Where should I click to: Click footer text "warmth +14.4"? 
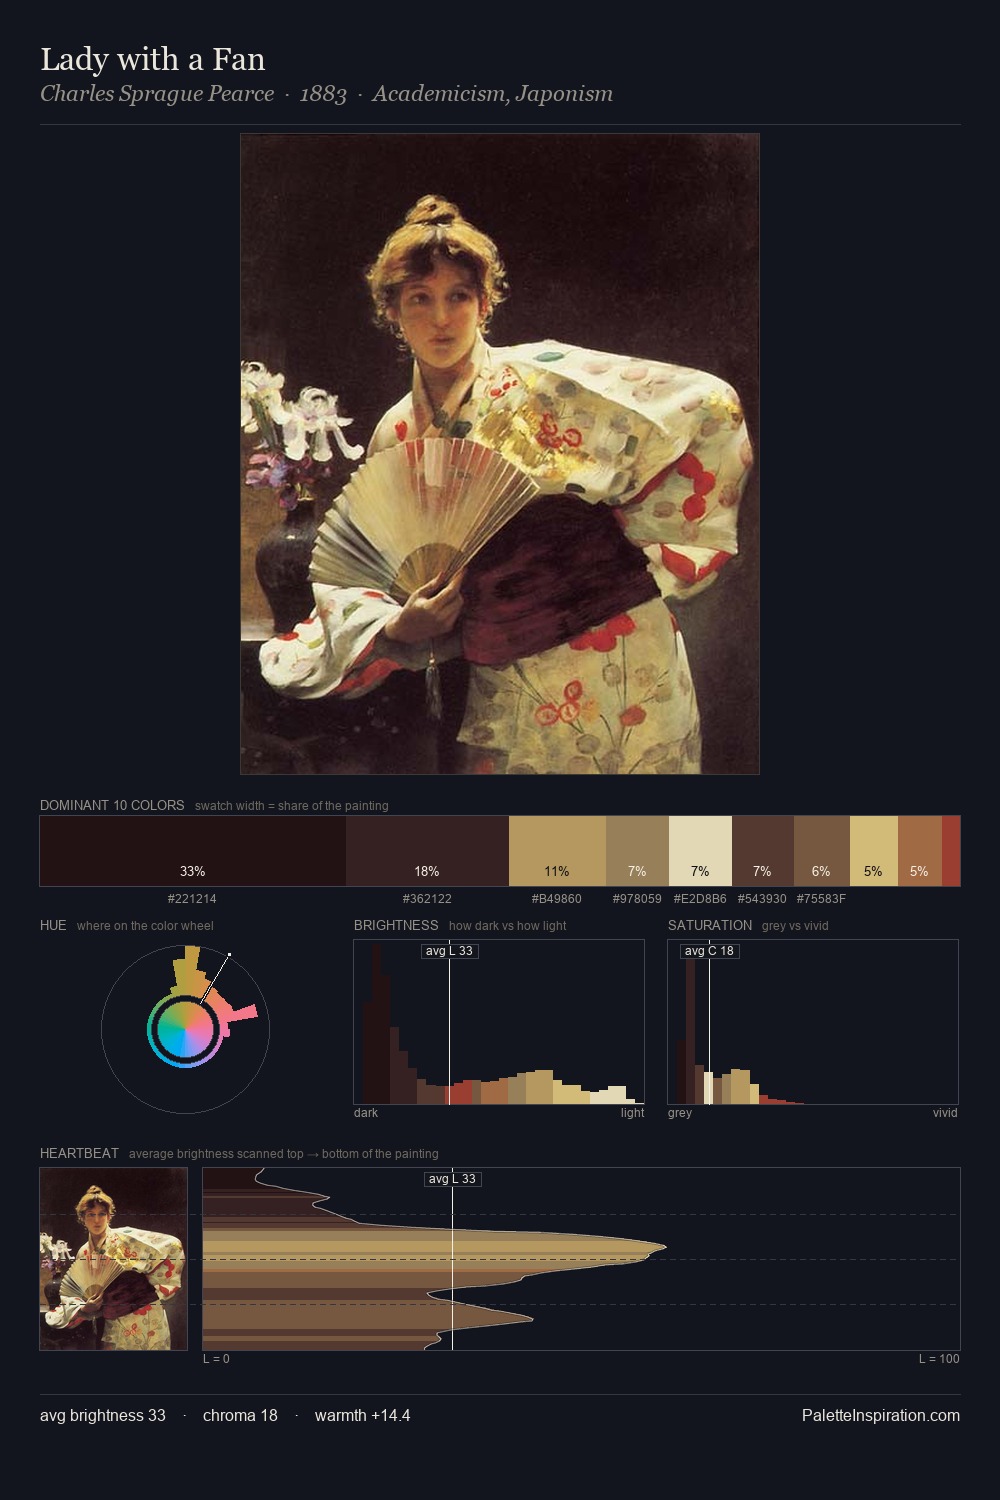click(362, 1415)
